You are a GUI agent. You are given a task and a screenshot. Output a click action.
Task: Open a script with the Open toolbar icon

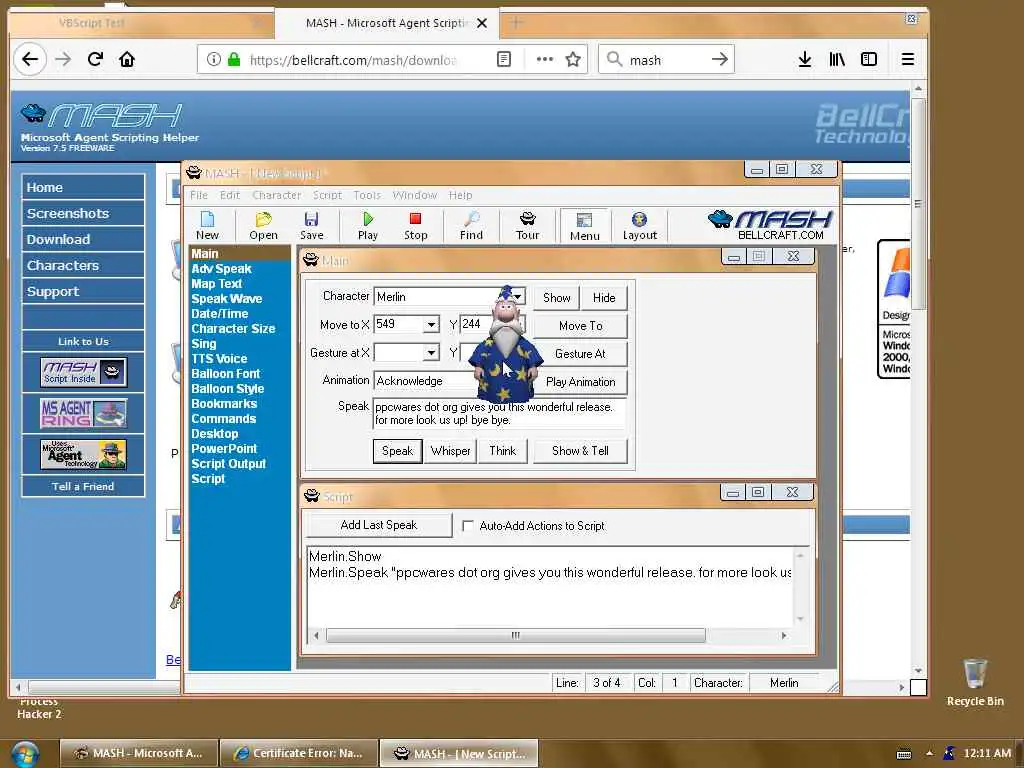tap(263, 226)
